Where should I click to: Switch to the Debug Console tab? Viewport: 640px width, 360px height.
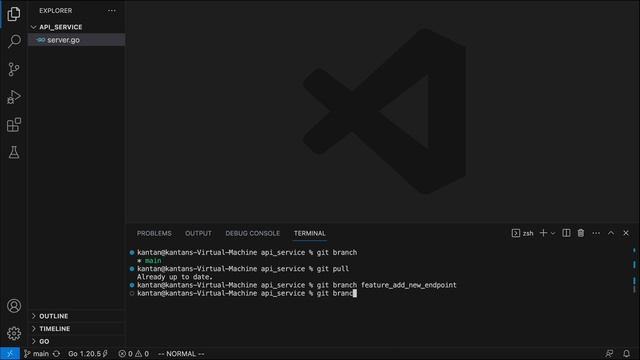click(x=253, y=233)
